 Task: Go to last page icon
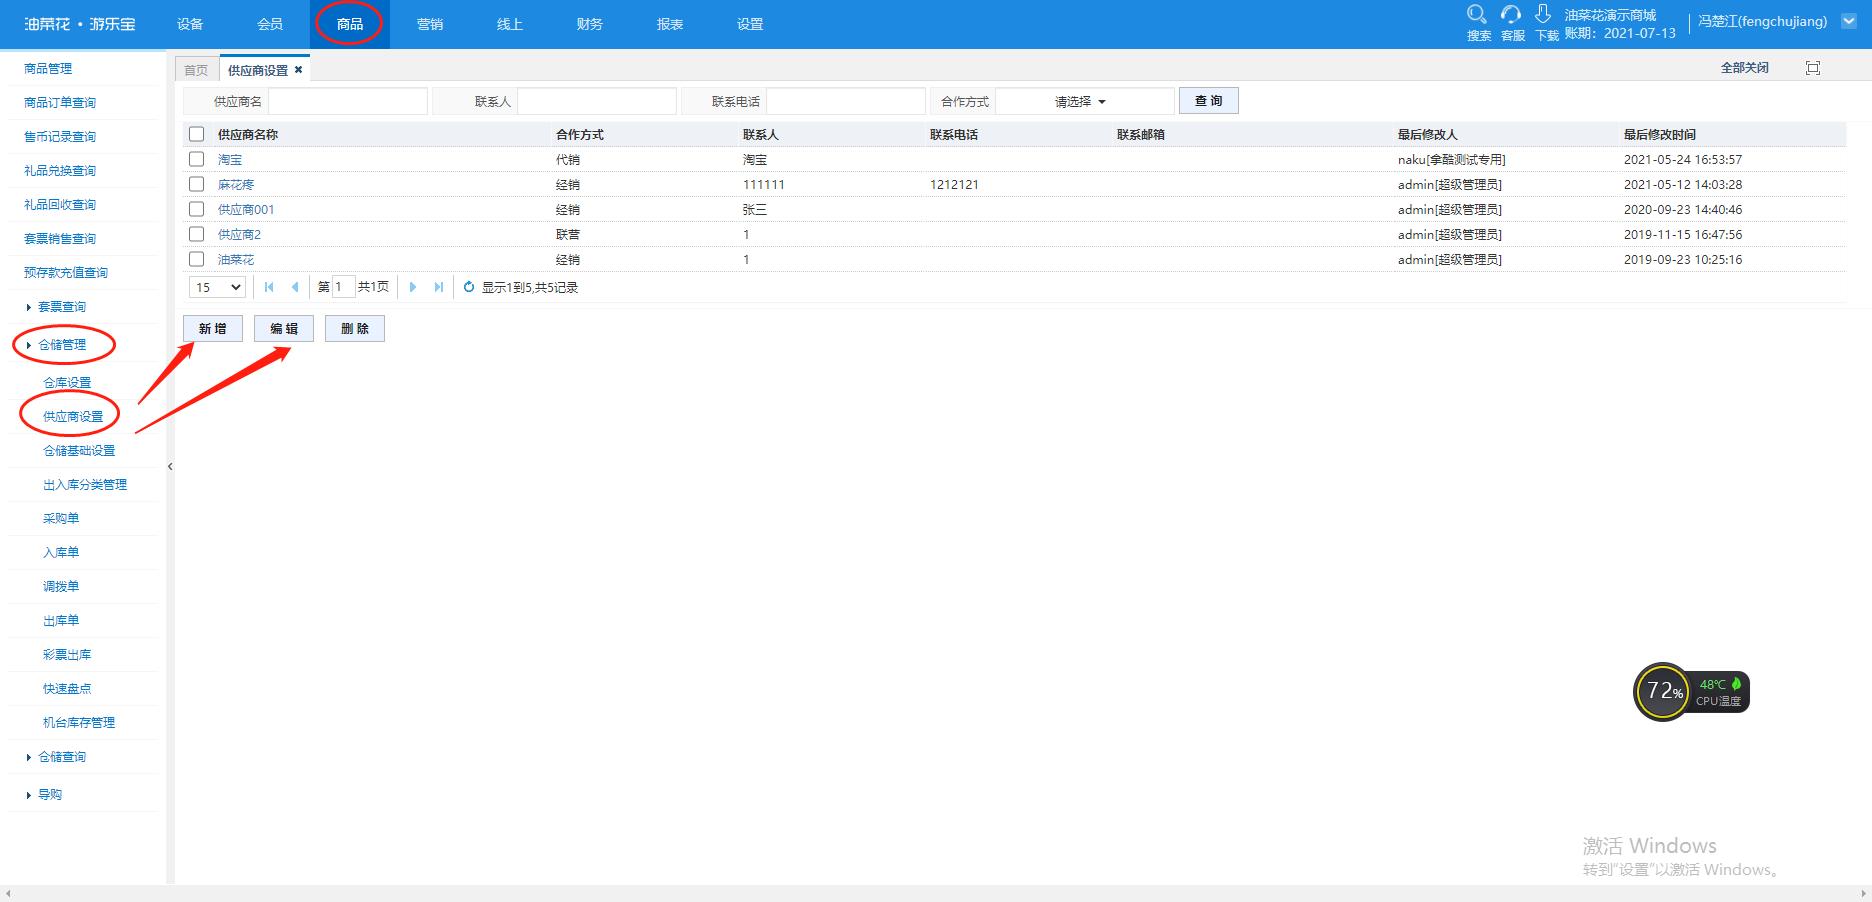point(439,287)
